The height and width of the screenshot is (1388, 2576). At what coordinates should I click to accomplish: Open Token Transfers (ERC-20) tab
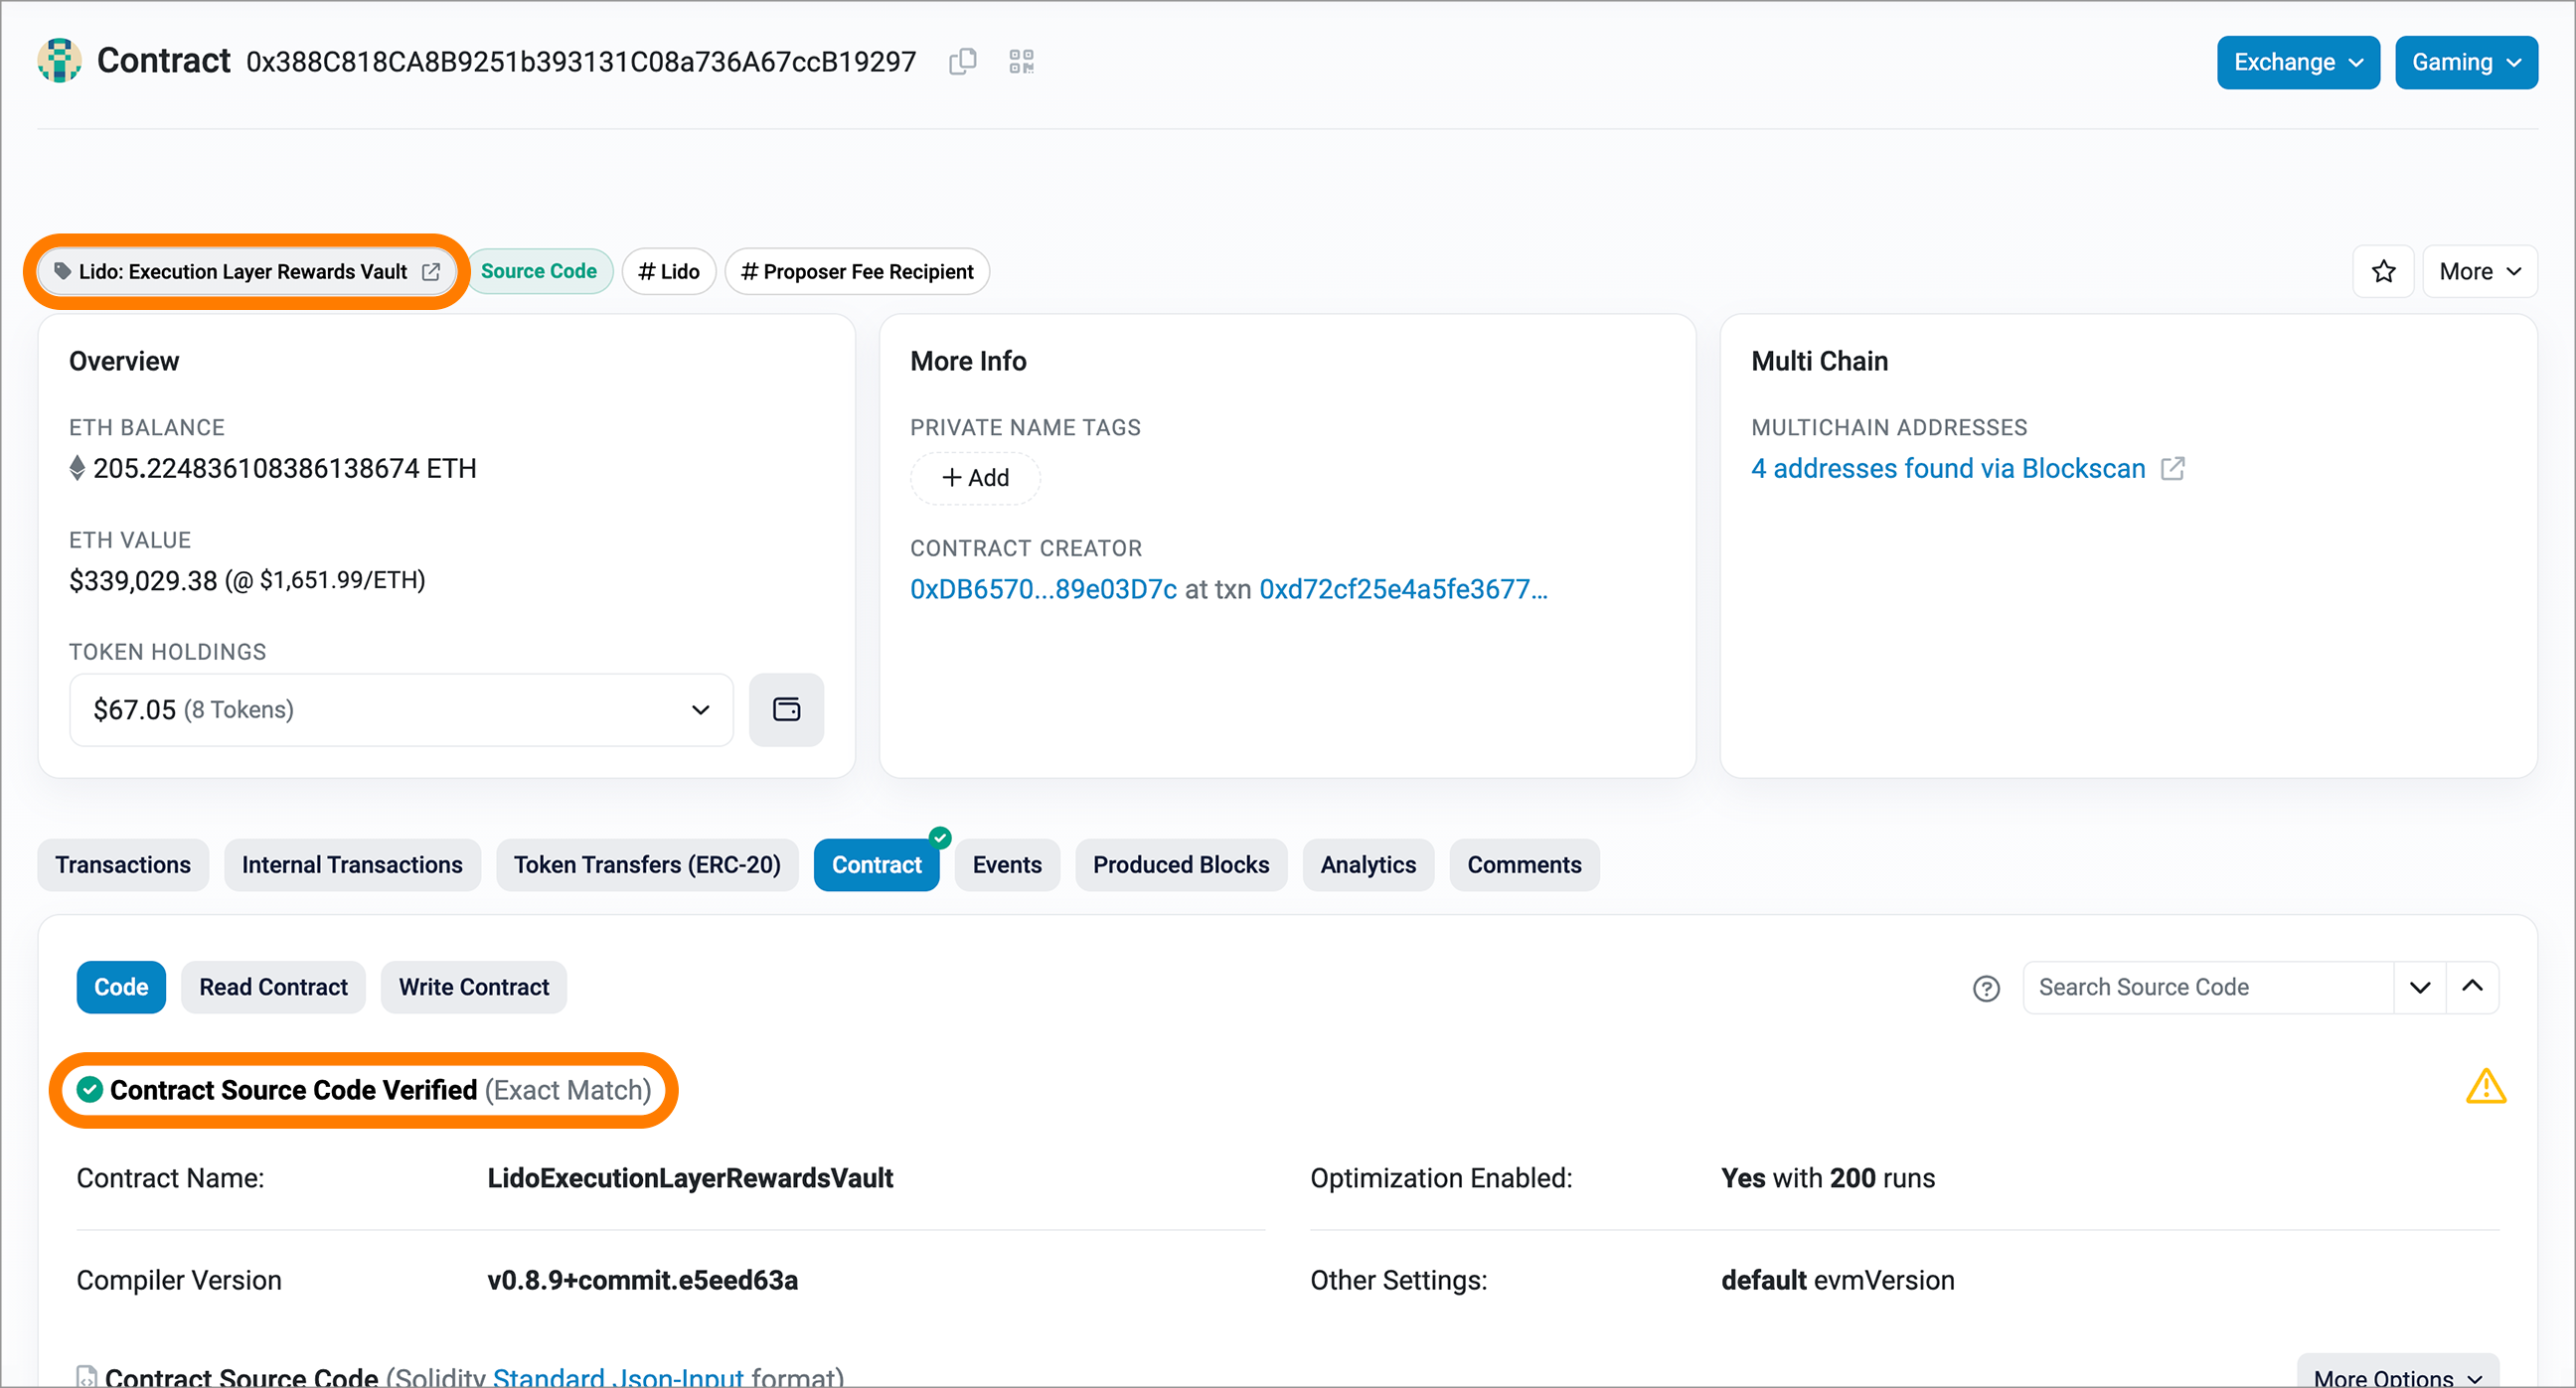pyautogui.click(x=647, y=865)
